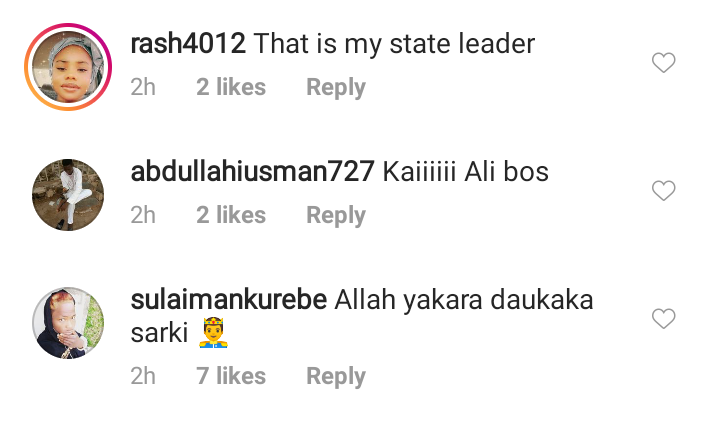This screenshot has width=720, height=429.
Task: Open rash4012's story from the ringed avatar
Action: (x=68, y=67)
